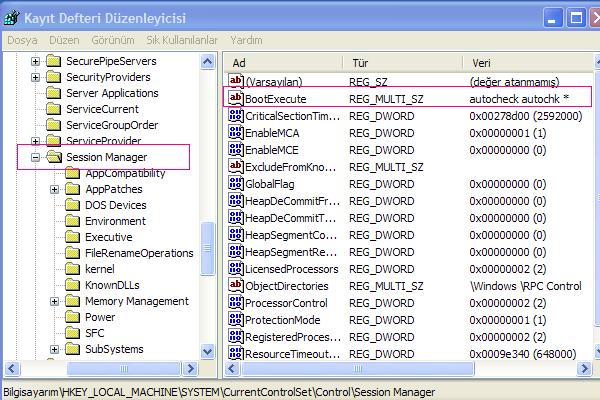Expand the SubSystems key
This screenshot has height=400, width=600.
click(54, 349)
